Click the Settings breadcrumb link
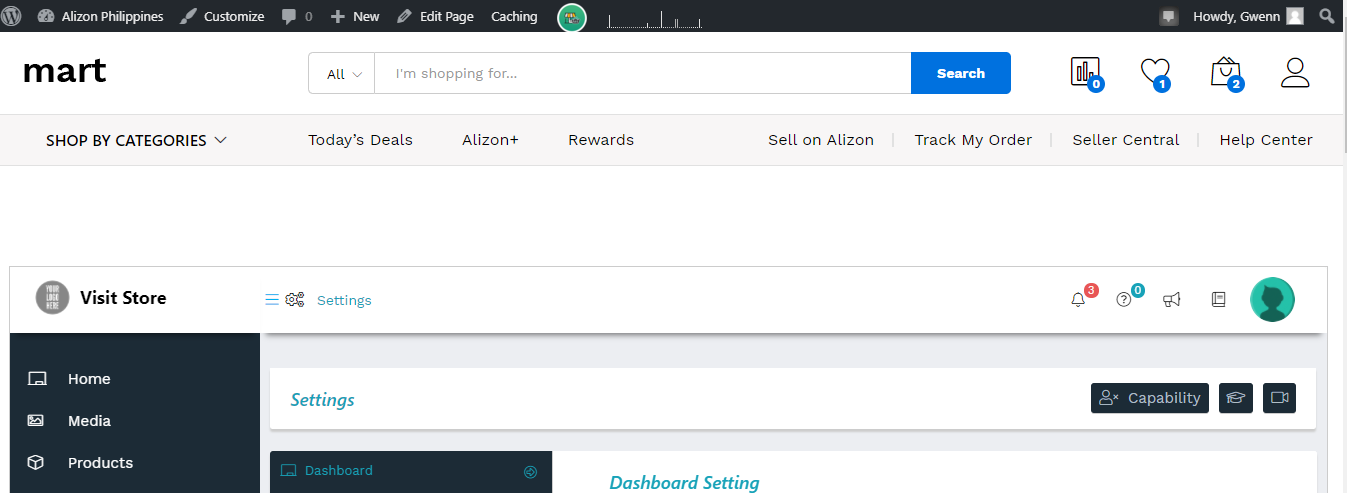The image size is (1347, 493). [x=344, y=300]
